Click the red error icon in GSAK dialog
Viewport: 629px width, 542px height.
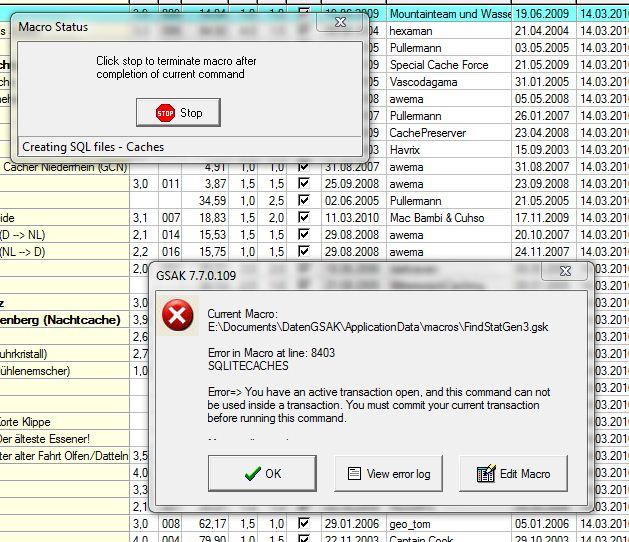[177, 315]
